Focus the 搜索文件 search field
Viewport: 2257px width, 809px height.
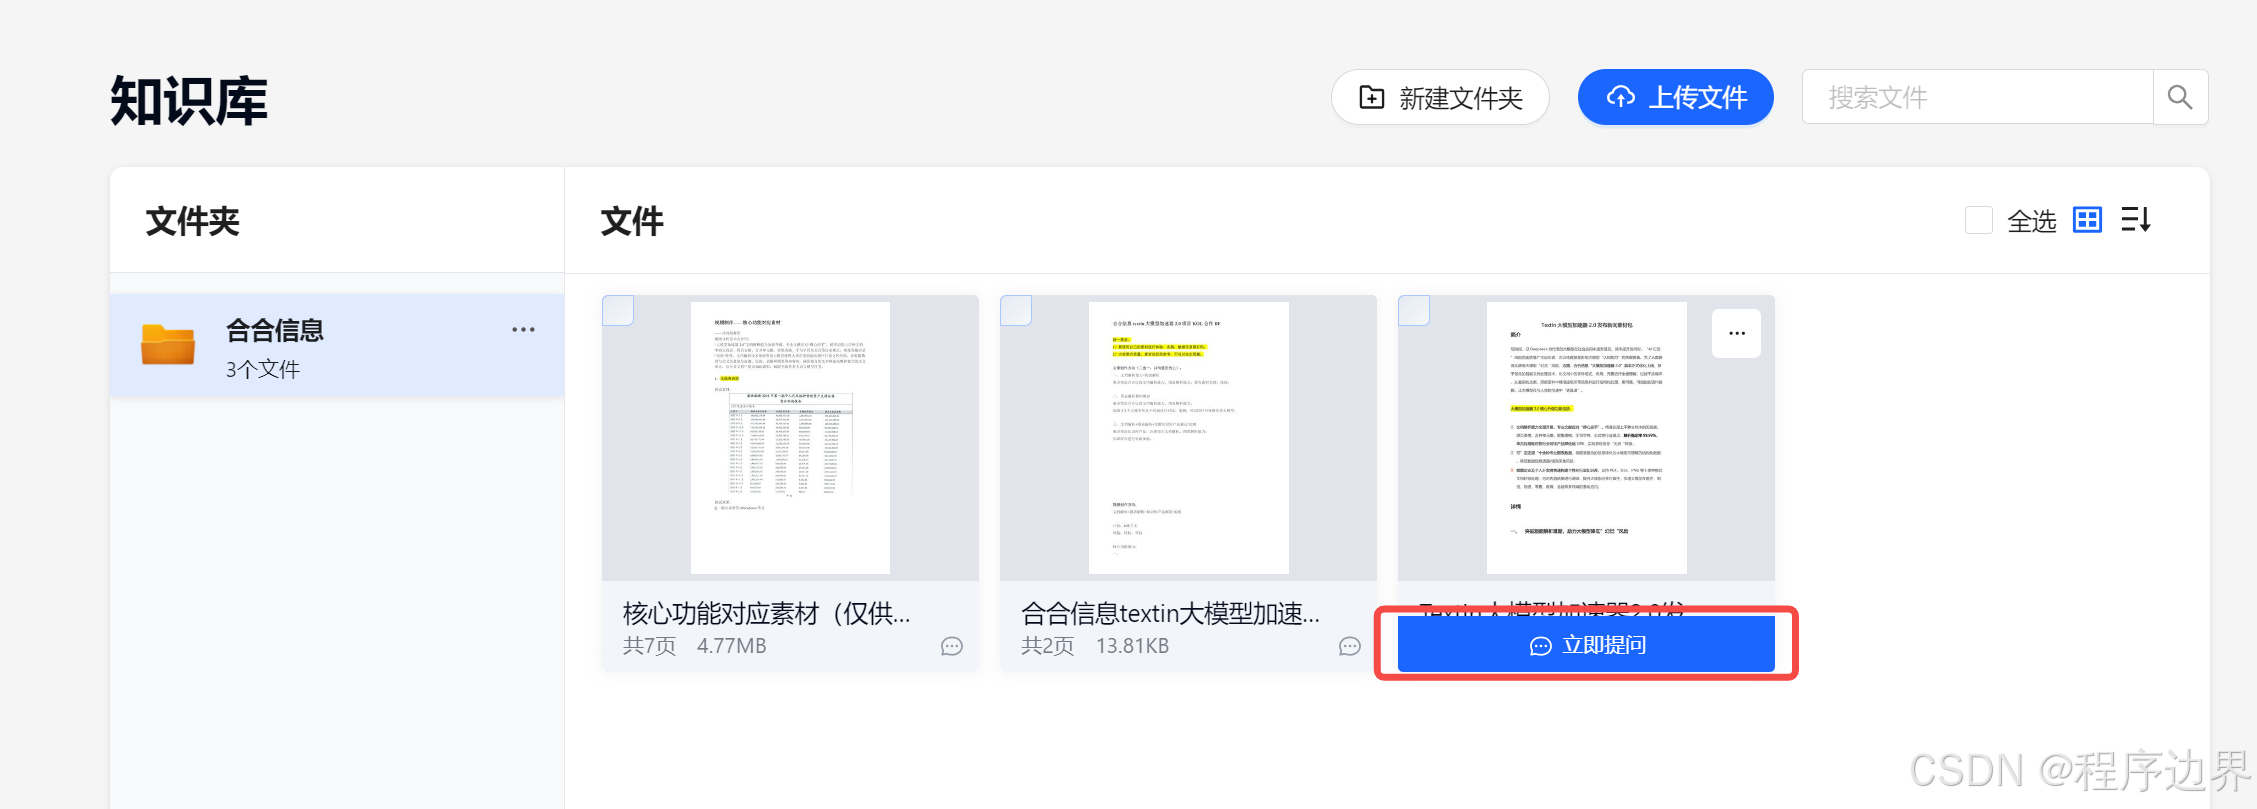pos(1977,97)
